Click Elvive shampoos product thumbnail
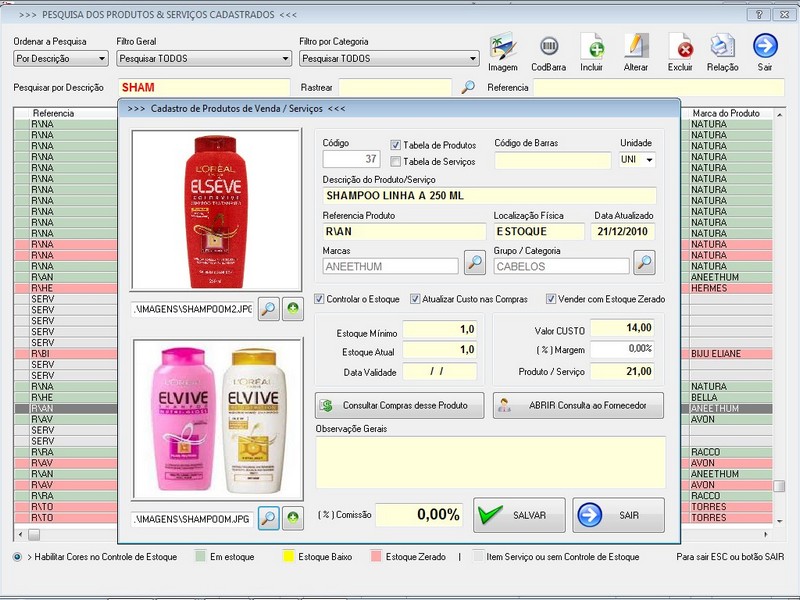The height and width of the screenshot is (600, 800). coord(218,418)
